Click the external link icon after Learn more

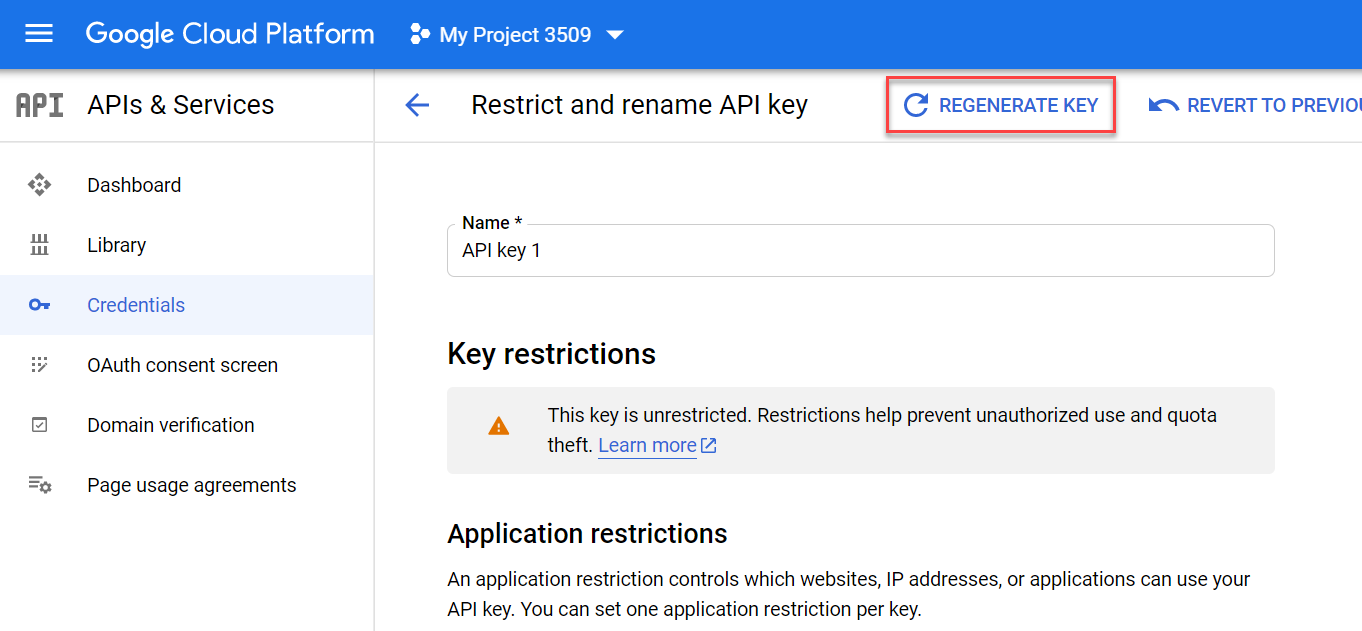(x=708, y=444)
